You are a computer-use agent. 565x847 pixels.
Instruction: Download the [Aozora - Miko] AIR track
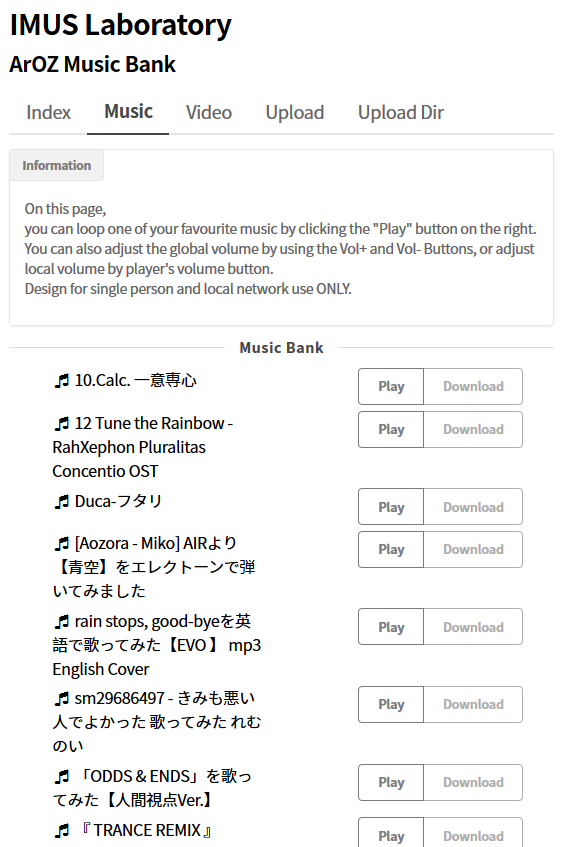473,549
